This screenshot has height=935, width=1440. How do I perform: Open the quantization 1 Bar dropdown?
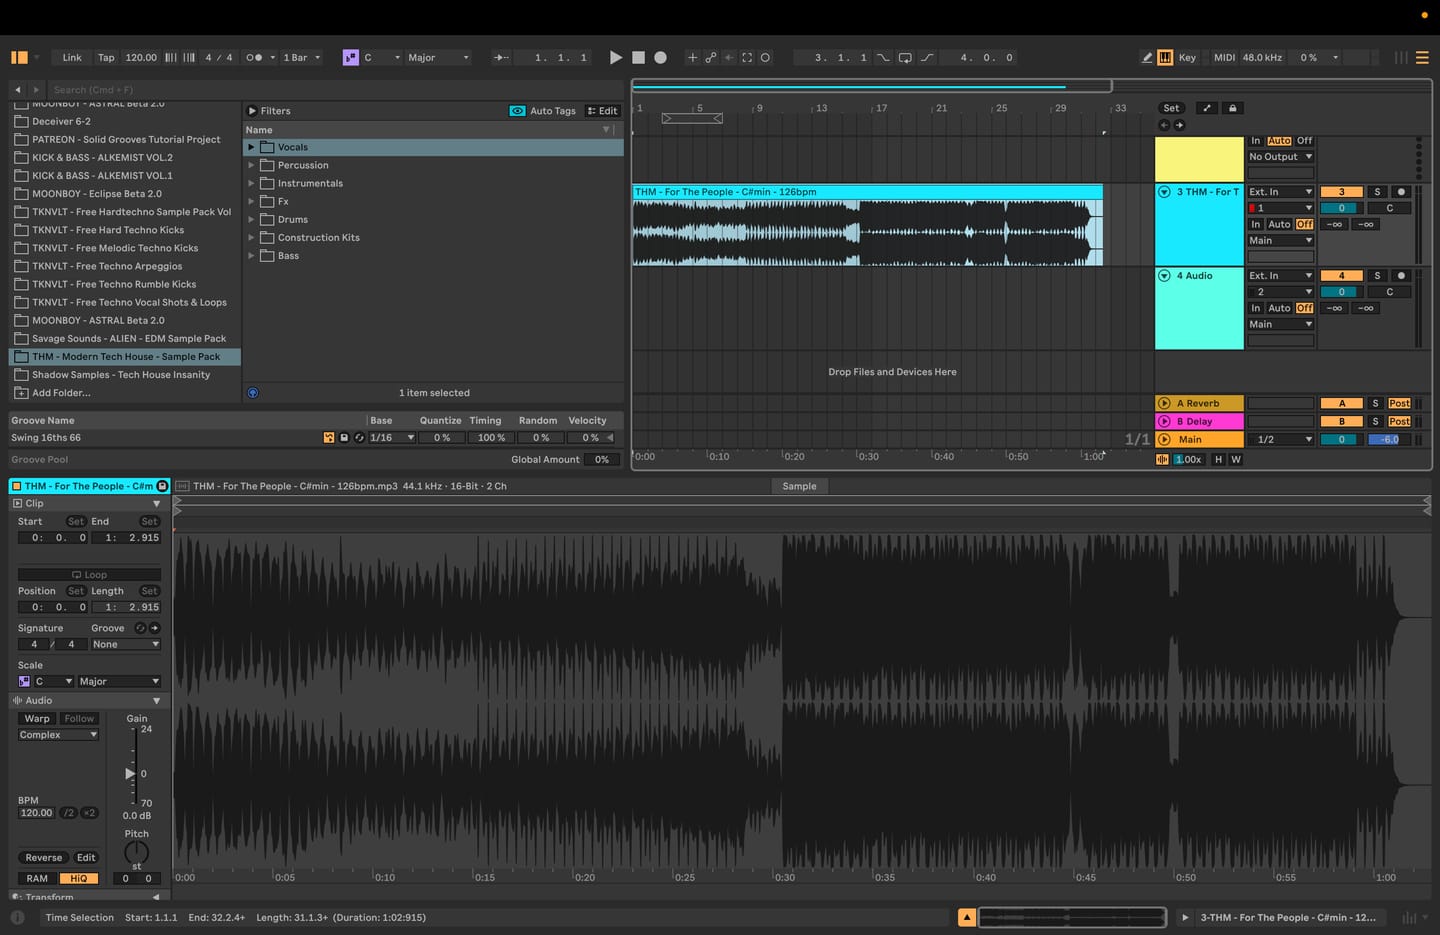[301, 57]
